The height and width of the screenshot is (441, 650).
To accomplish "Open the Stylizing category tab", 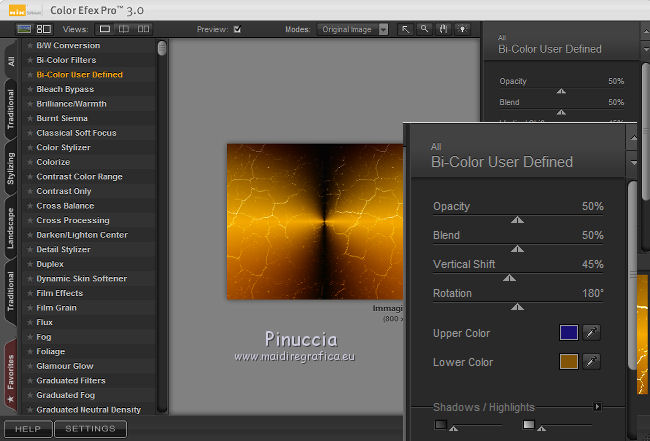I will (10, 170).
